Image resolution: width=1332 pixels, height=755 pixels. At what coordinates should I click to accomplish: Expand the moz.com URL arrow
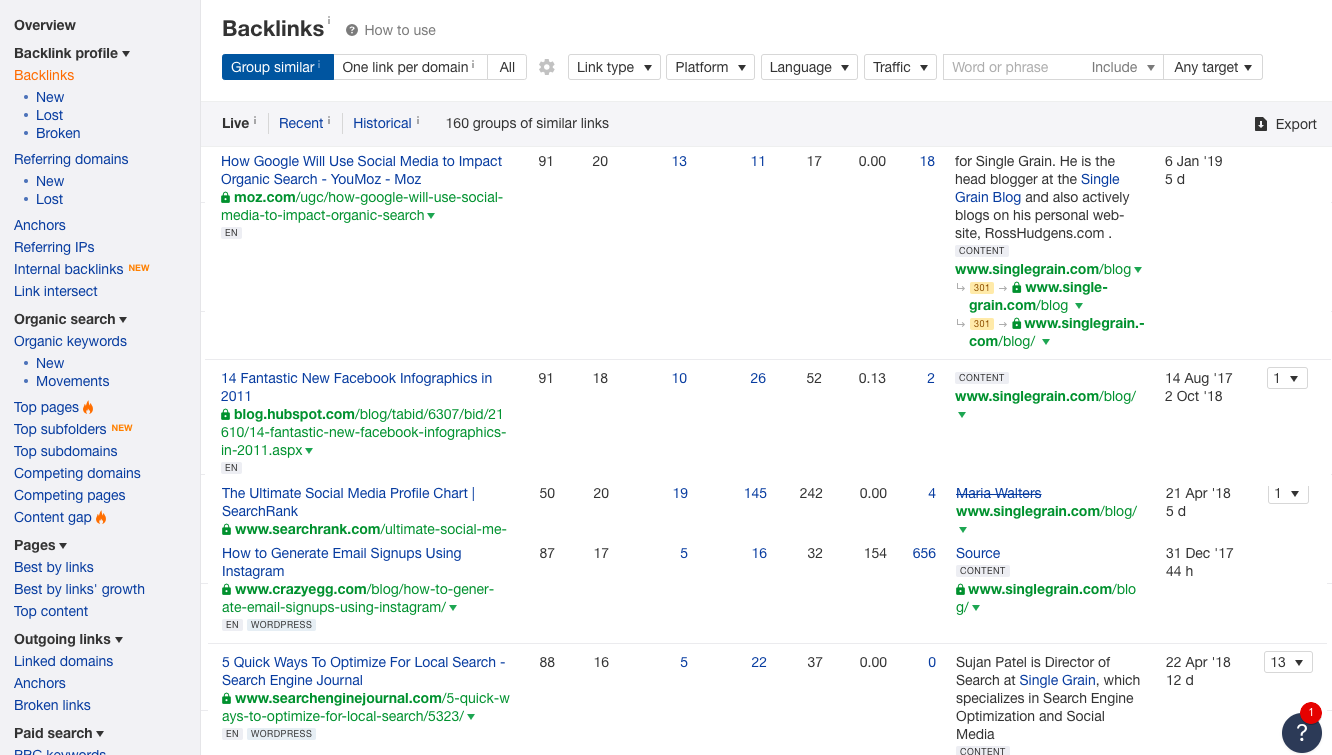(431, 216)
